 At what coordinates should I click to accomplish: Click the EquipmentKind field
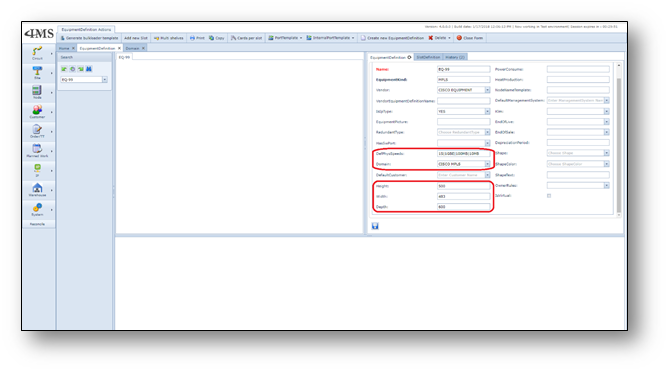[x=464, y=79]
